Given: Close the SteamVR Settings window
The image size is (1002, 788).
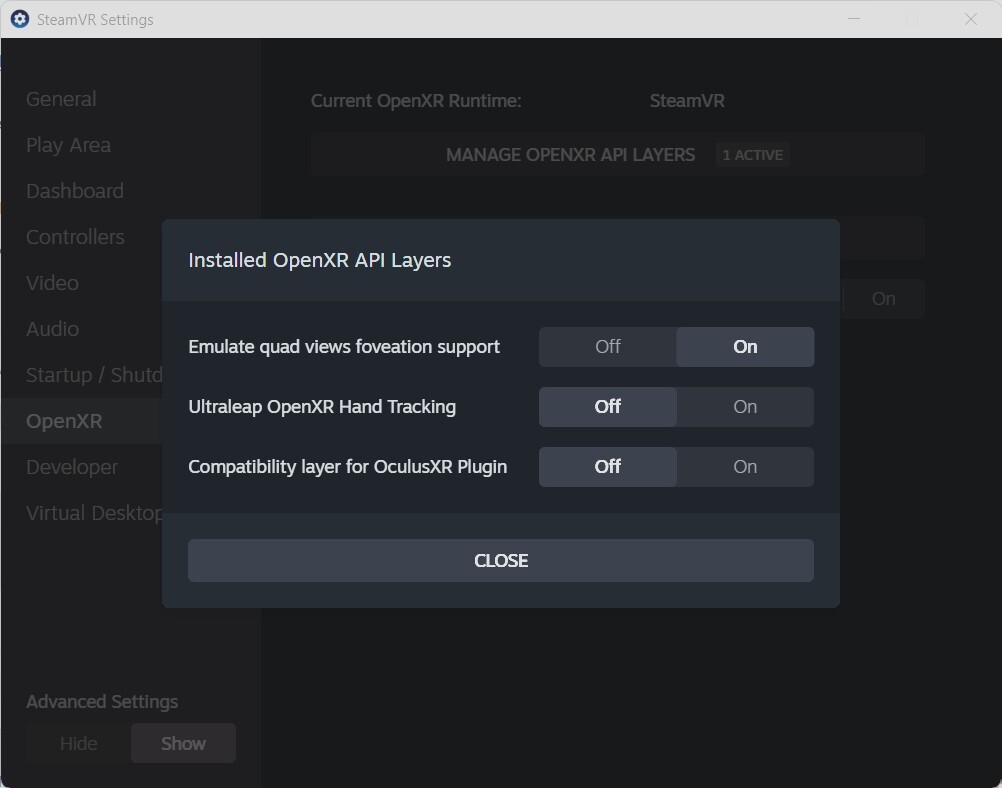Looking at the screenshot, I should (x=971, y=19).
